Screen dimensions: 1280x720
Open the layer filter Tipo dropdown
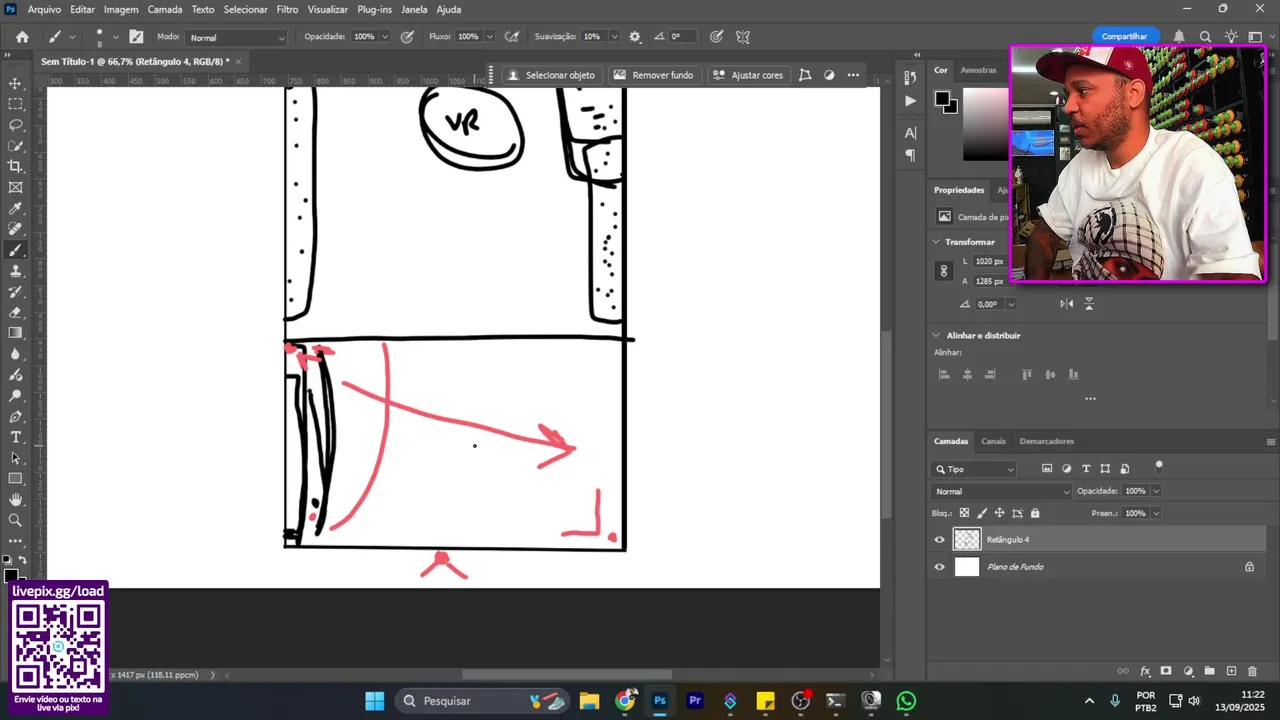pyautogui.click(x=975, y=469)
